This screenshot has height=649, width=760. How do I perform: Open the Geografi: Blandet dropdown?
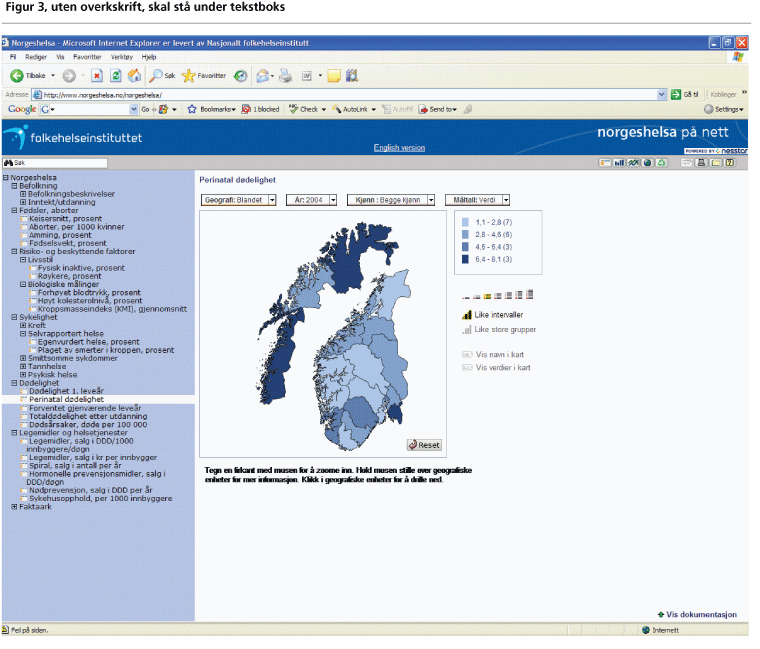[x=238, y=200]
